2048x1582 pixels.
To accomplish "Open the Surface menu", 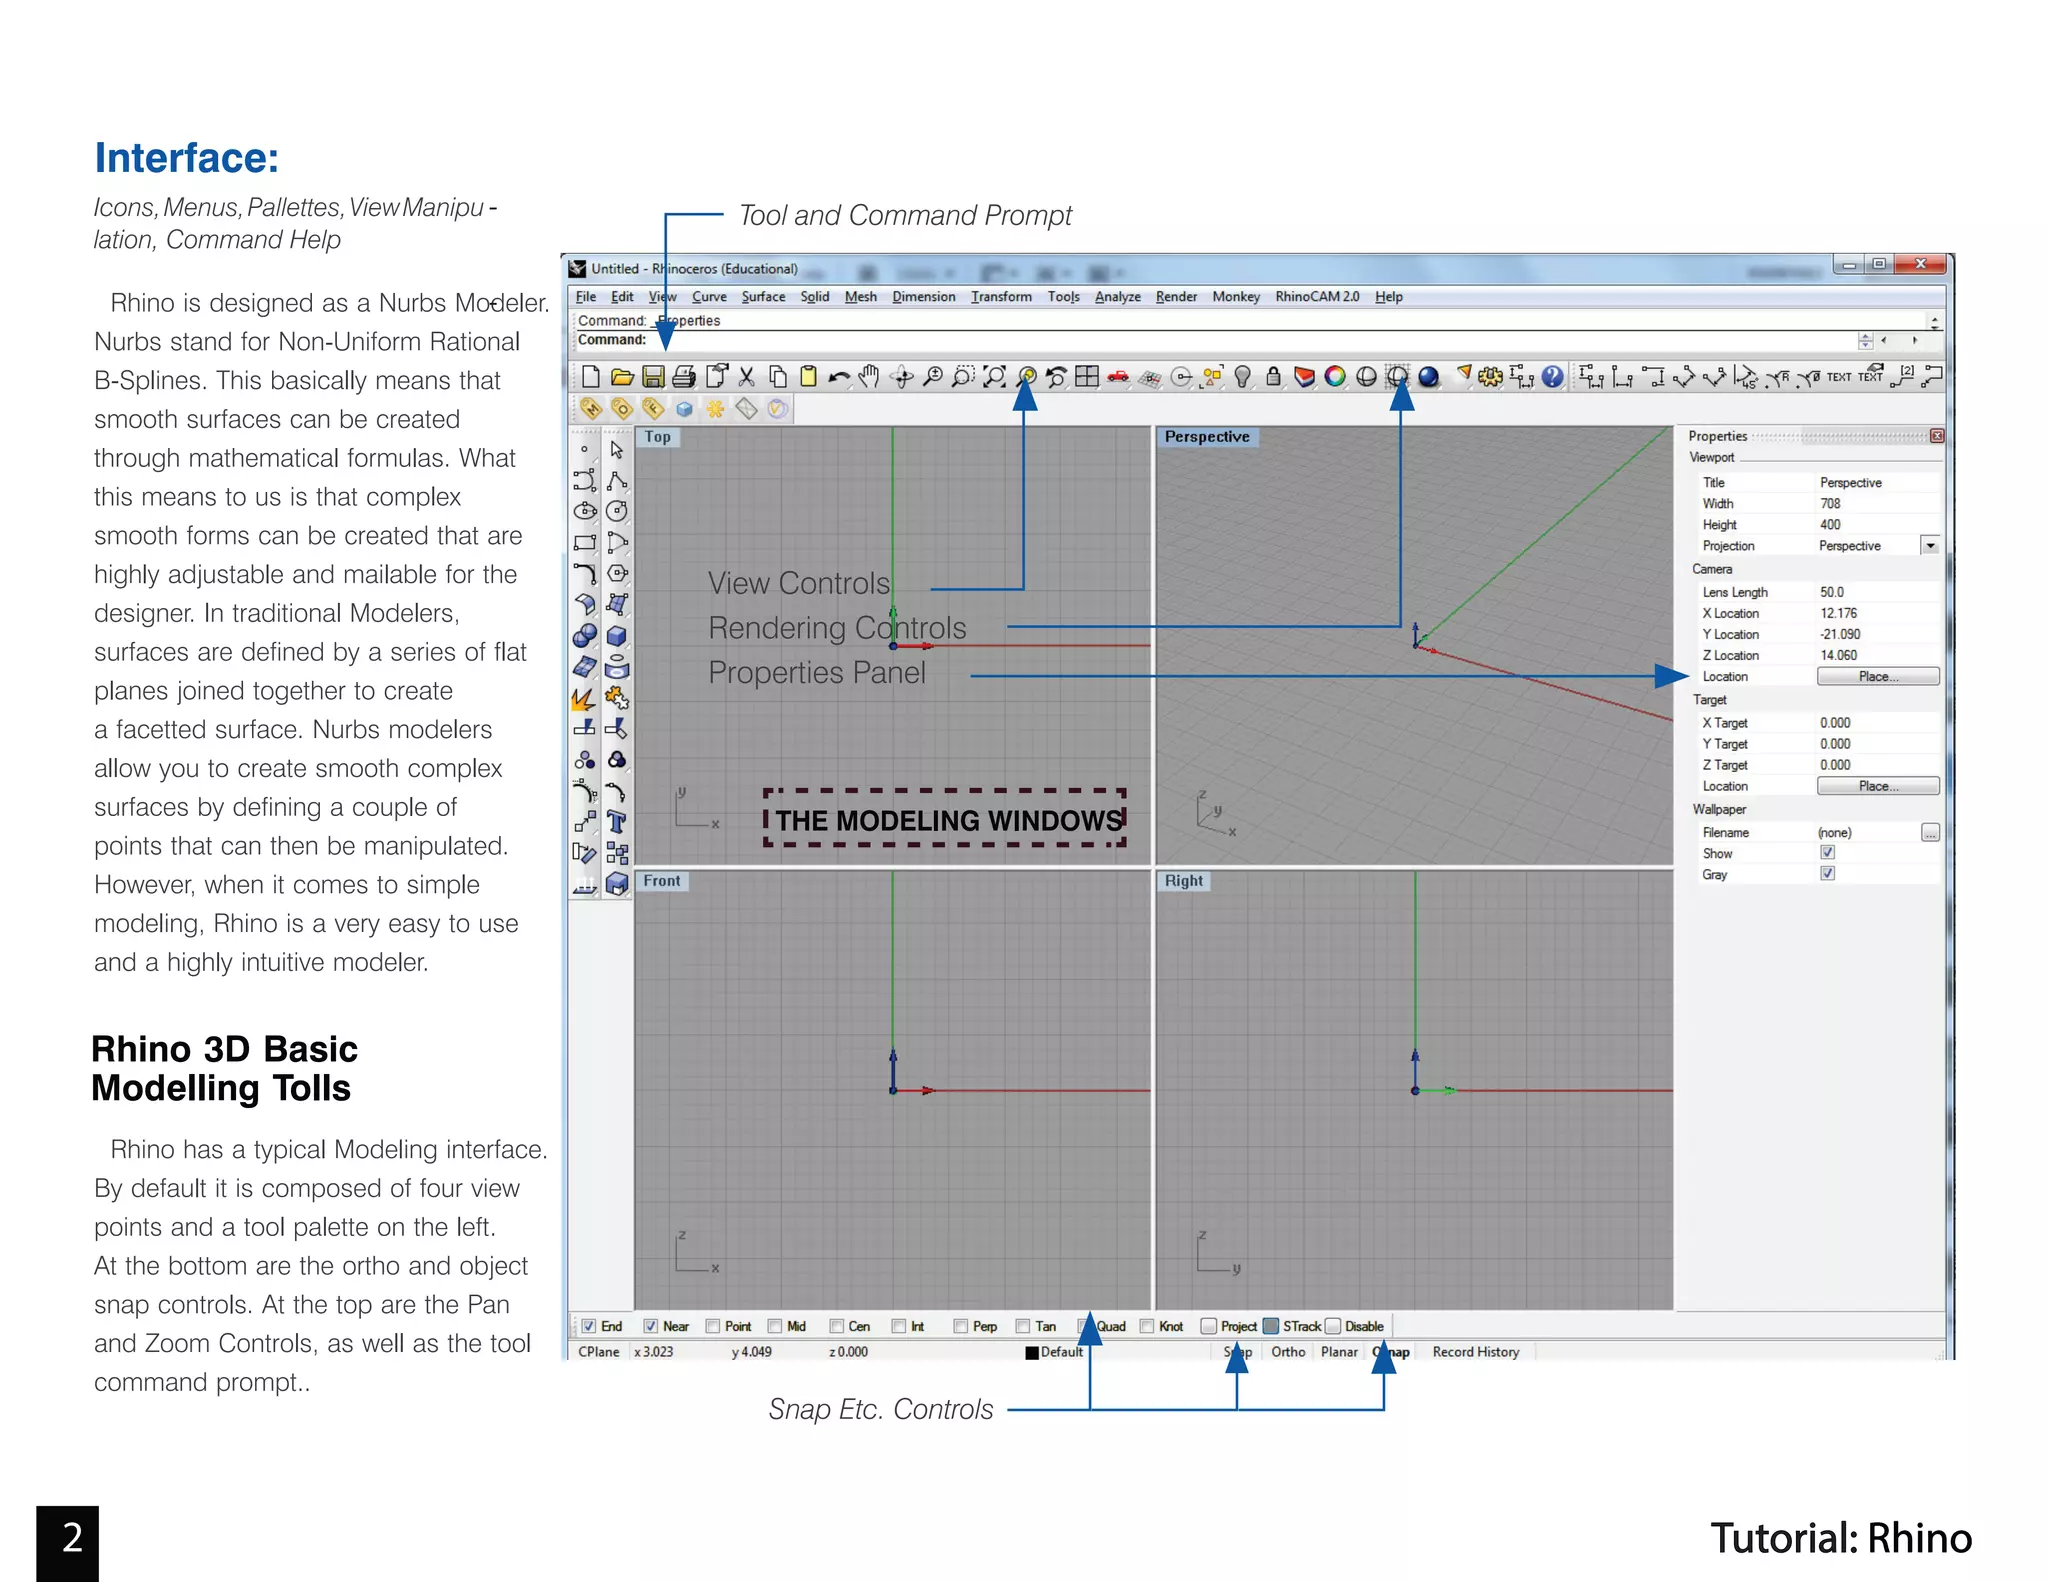I will (x=763, y=297).
